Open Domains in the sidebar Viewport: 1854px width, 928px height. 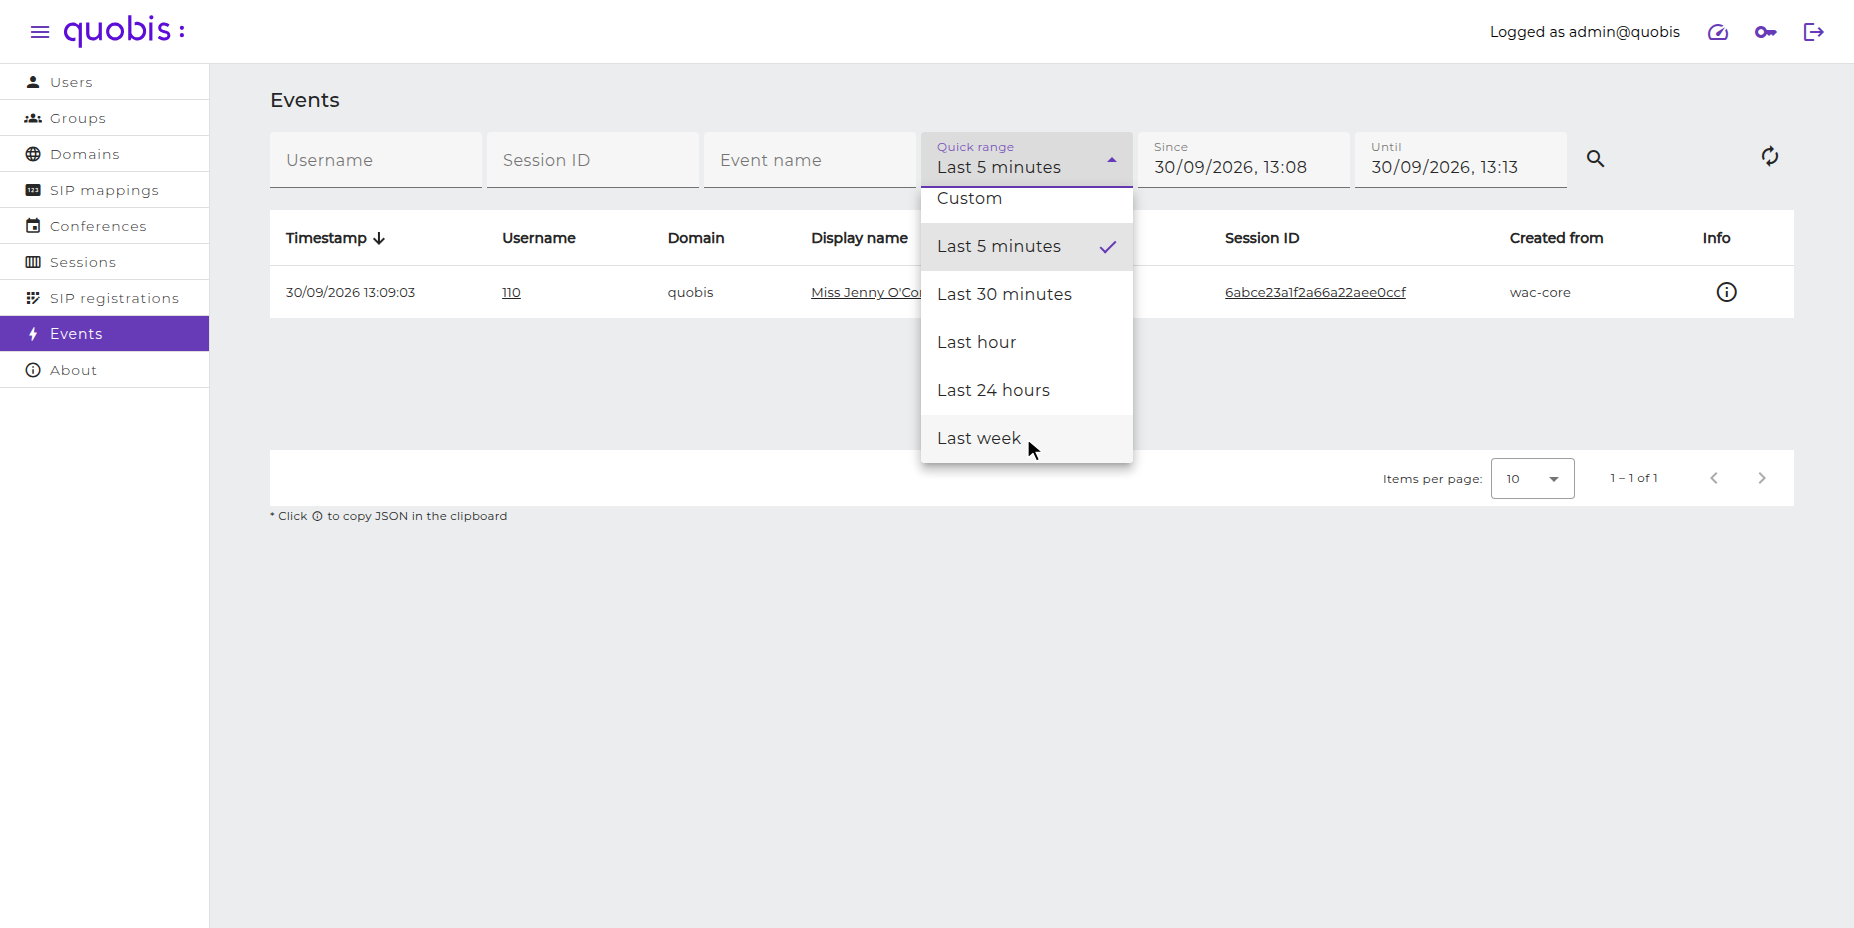pyautogui.click(x=104, y=154)
